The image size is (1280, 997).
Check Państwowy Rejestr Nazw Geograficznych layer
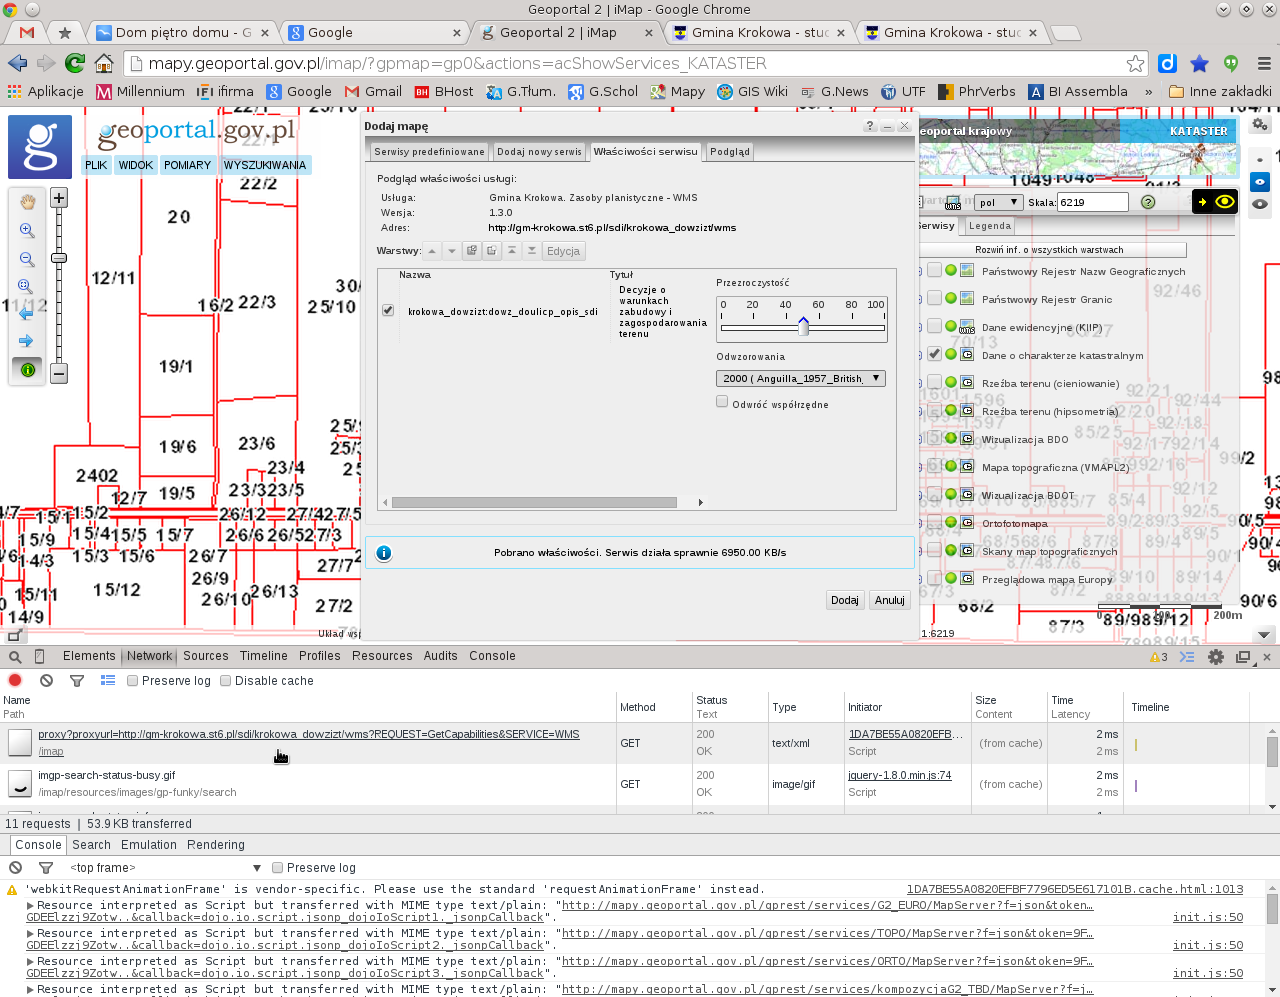coord(934,270)
